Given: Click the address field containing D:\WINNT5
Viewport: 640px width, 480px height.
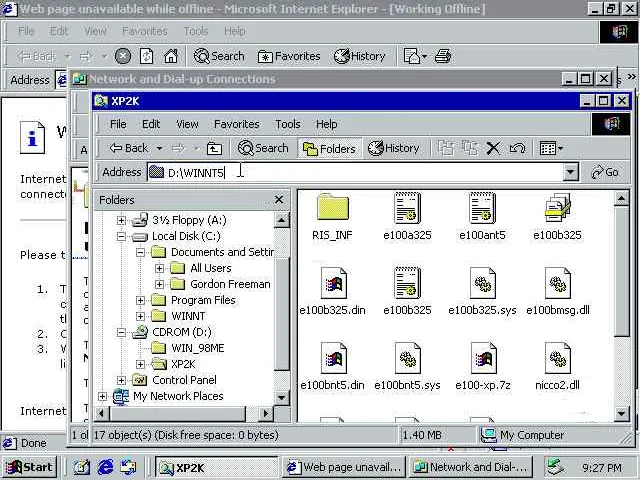Looking at the screenshot, I should tap(355, 173).
